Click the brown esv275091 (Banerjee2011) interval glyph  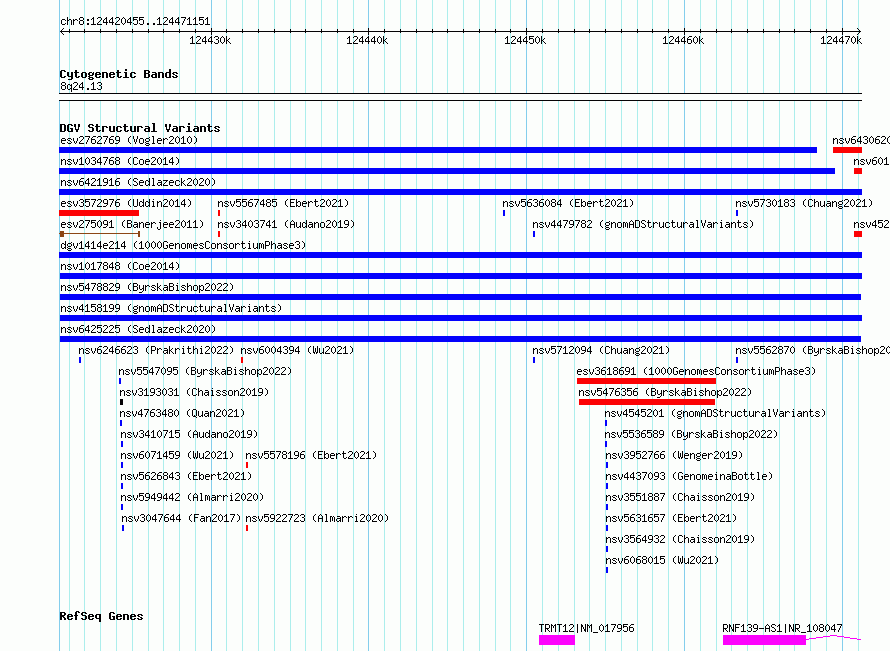(100, 234)
